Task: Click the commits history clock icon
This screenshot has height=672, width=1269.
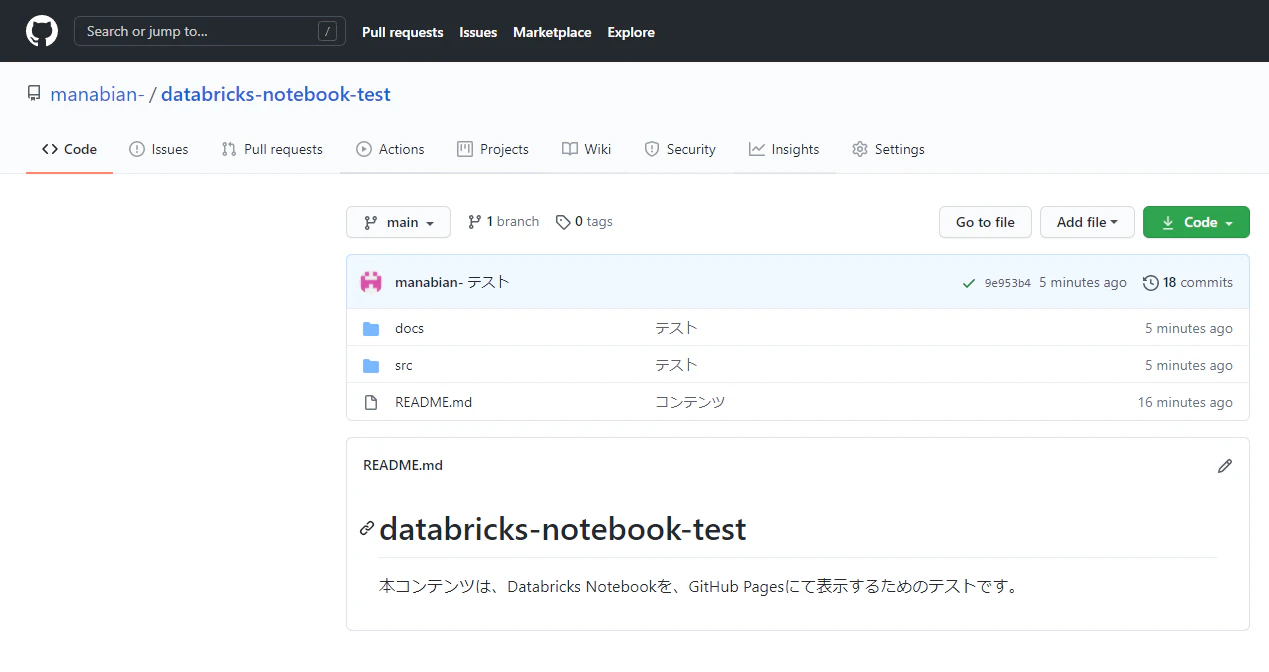Action: pos(1151,283)
